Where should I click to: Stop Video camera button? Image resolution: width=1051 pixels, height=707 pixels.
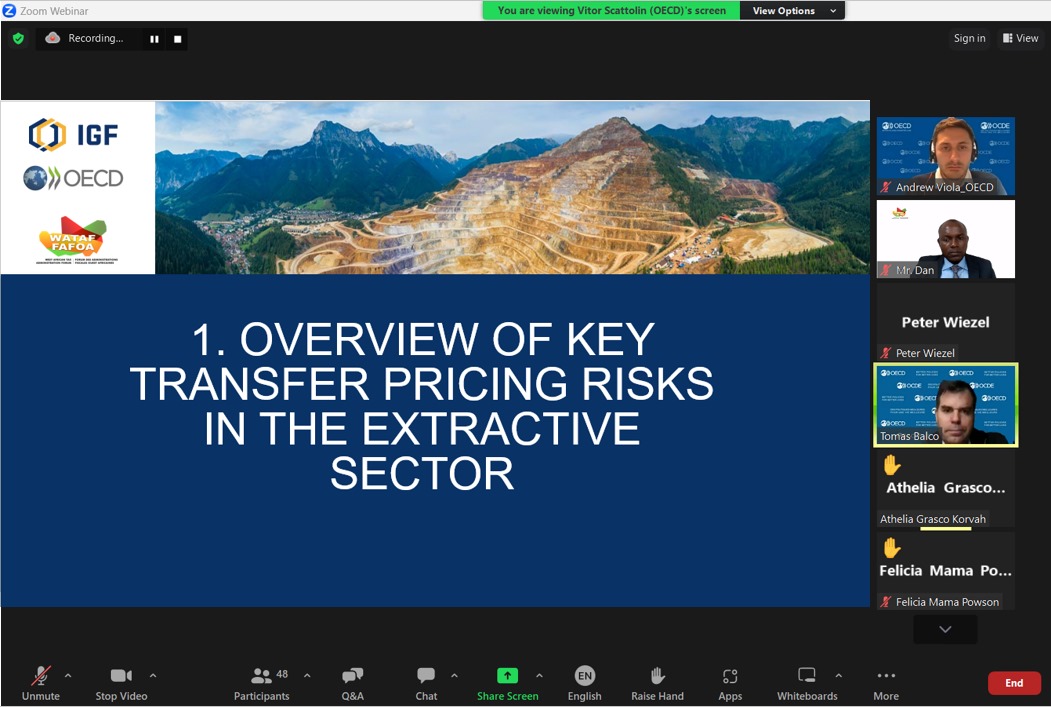pyautogui.click(x=121, y=684)
